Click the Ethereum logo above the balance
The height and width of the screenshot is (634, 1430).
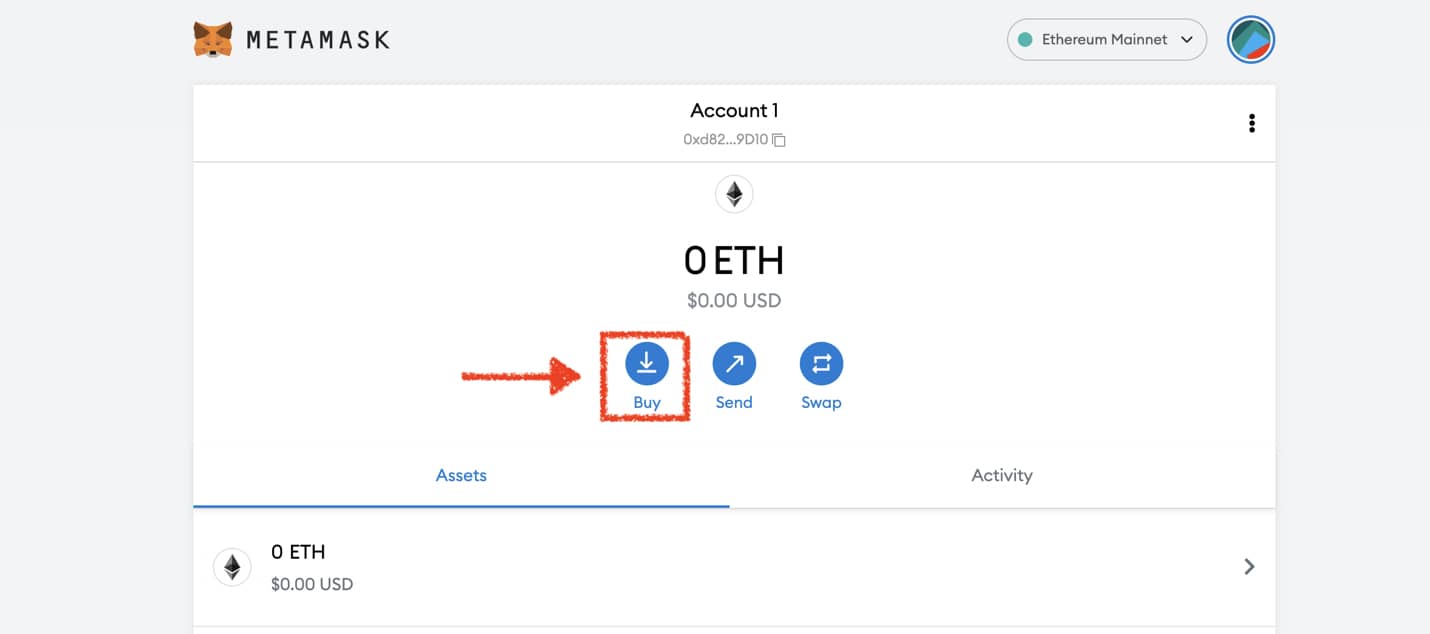pyautogui.click(x=734, y=194)
